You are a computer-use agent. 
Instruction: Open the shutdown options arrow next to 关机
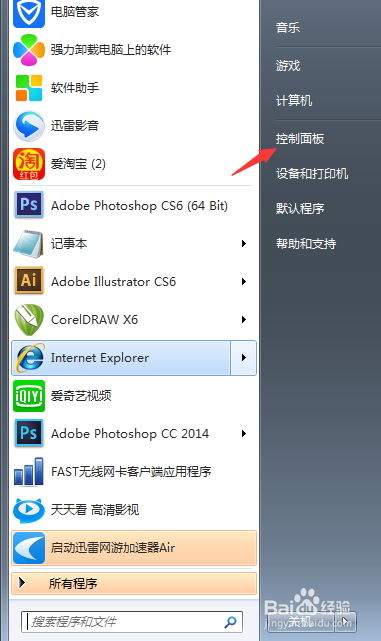click(345, 622)
